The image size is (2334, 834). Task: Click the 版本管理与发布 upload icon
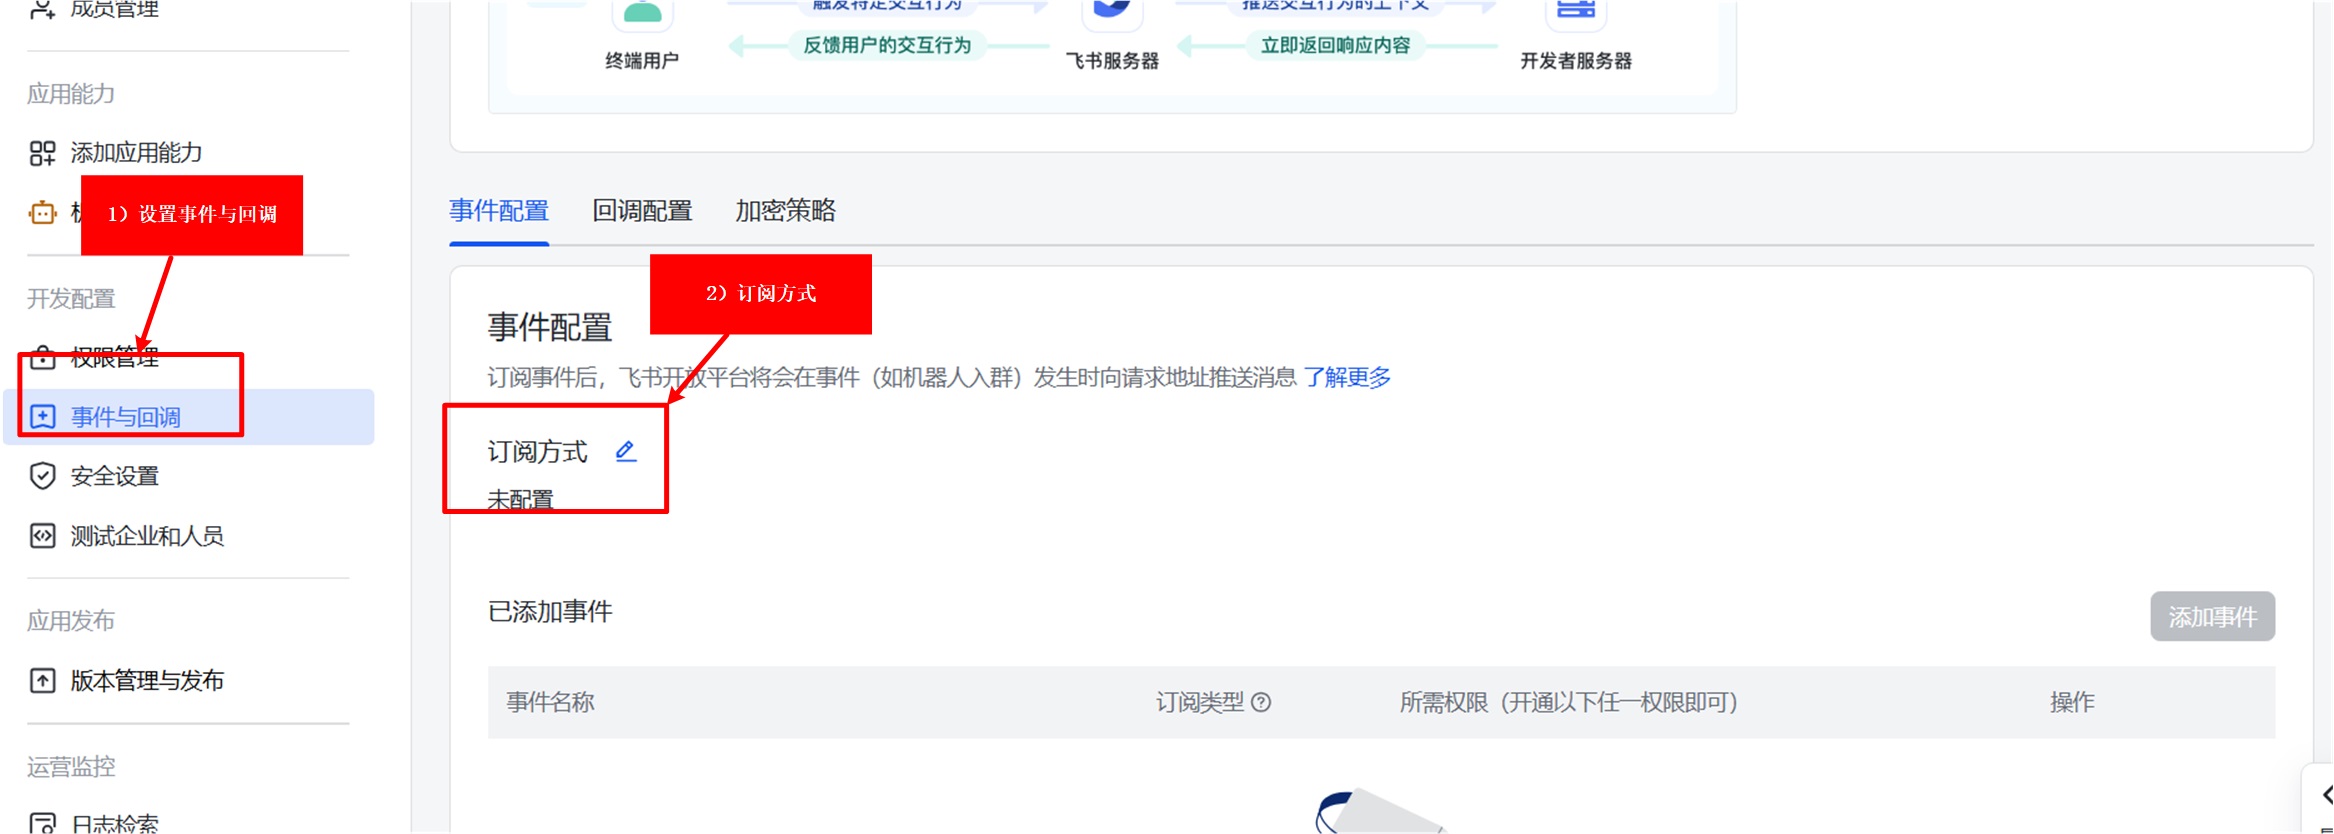pos(42,681)
